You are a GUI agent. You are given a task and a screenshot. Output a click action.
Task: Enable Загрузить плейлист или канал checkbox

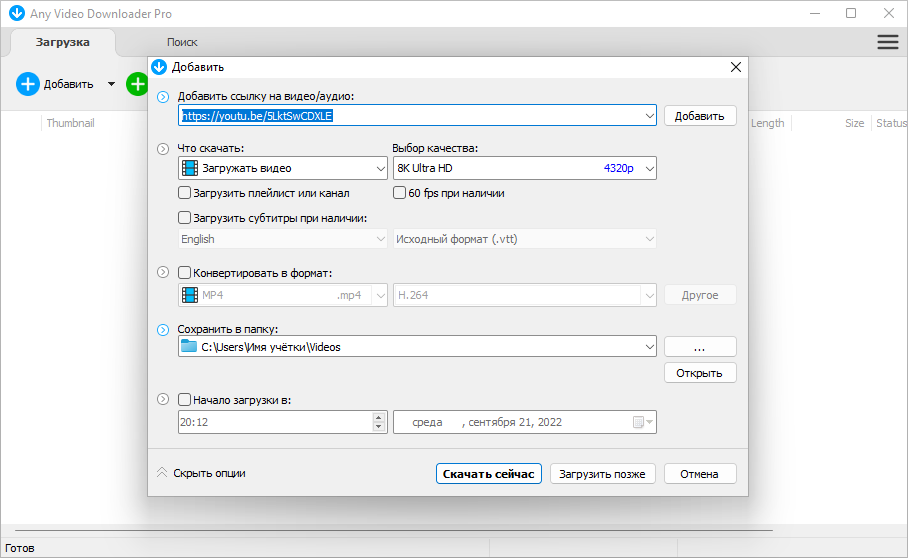(x=184, y=192)
